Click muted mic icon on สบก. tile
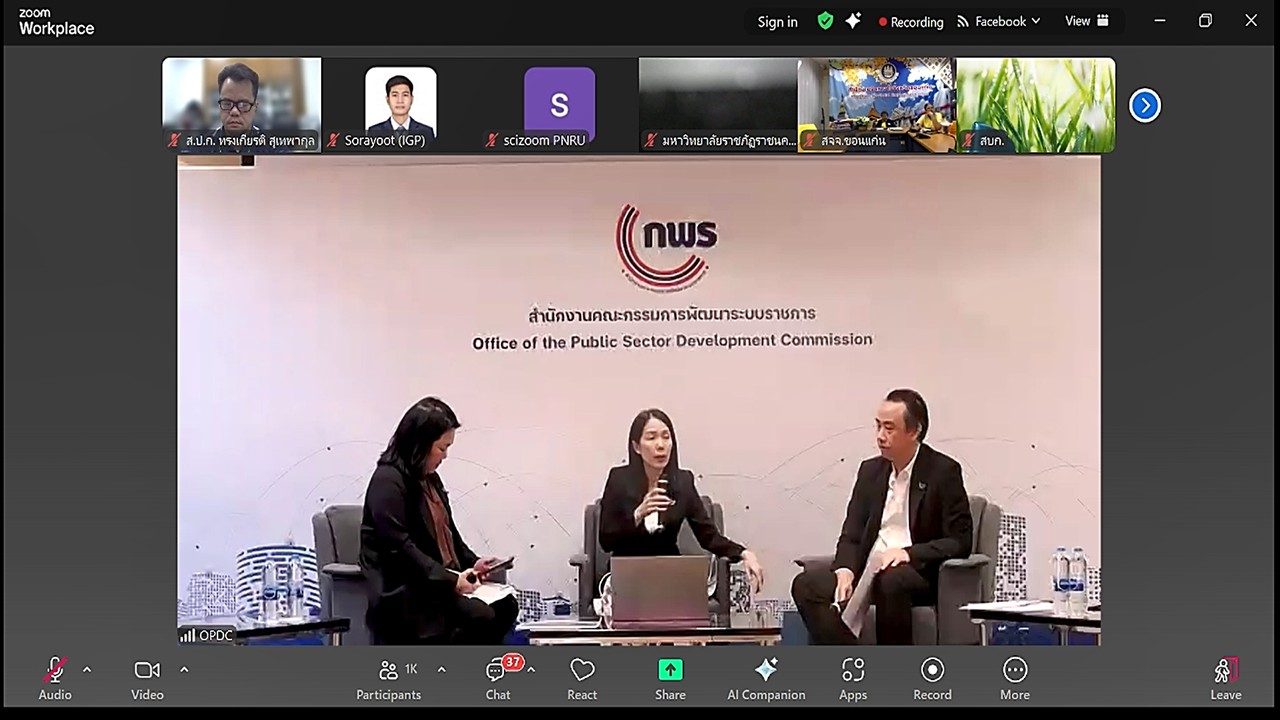 click(968, 141)
